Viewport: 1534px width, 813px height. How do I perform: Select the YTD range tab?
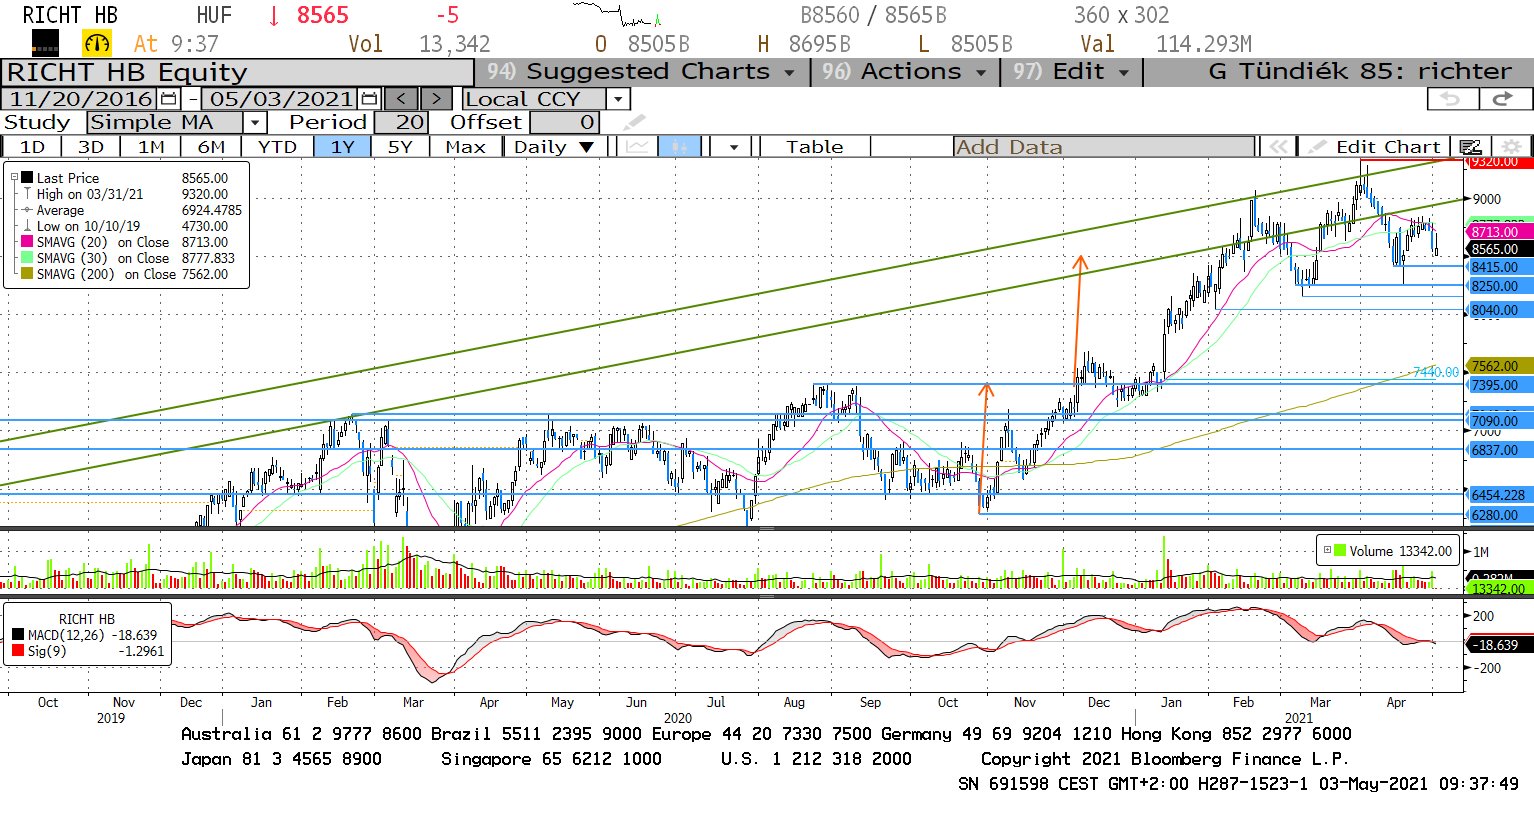coord(277,147)
